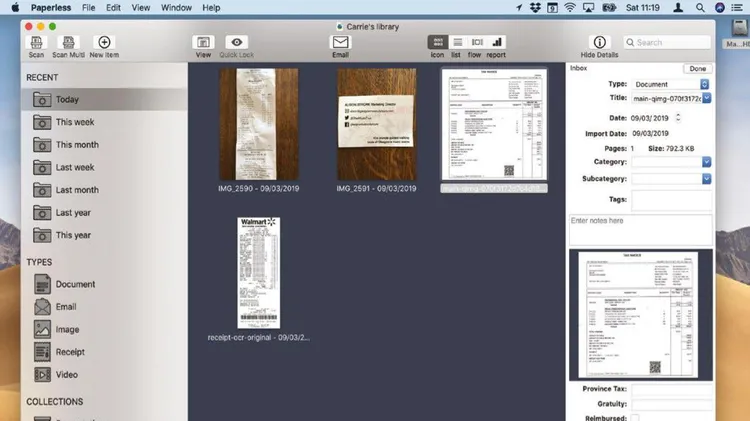Open Quick Look eye icon
This screenshot has width=750, height=421.
pyautogui.click(x=236, y=43)
